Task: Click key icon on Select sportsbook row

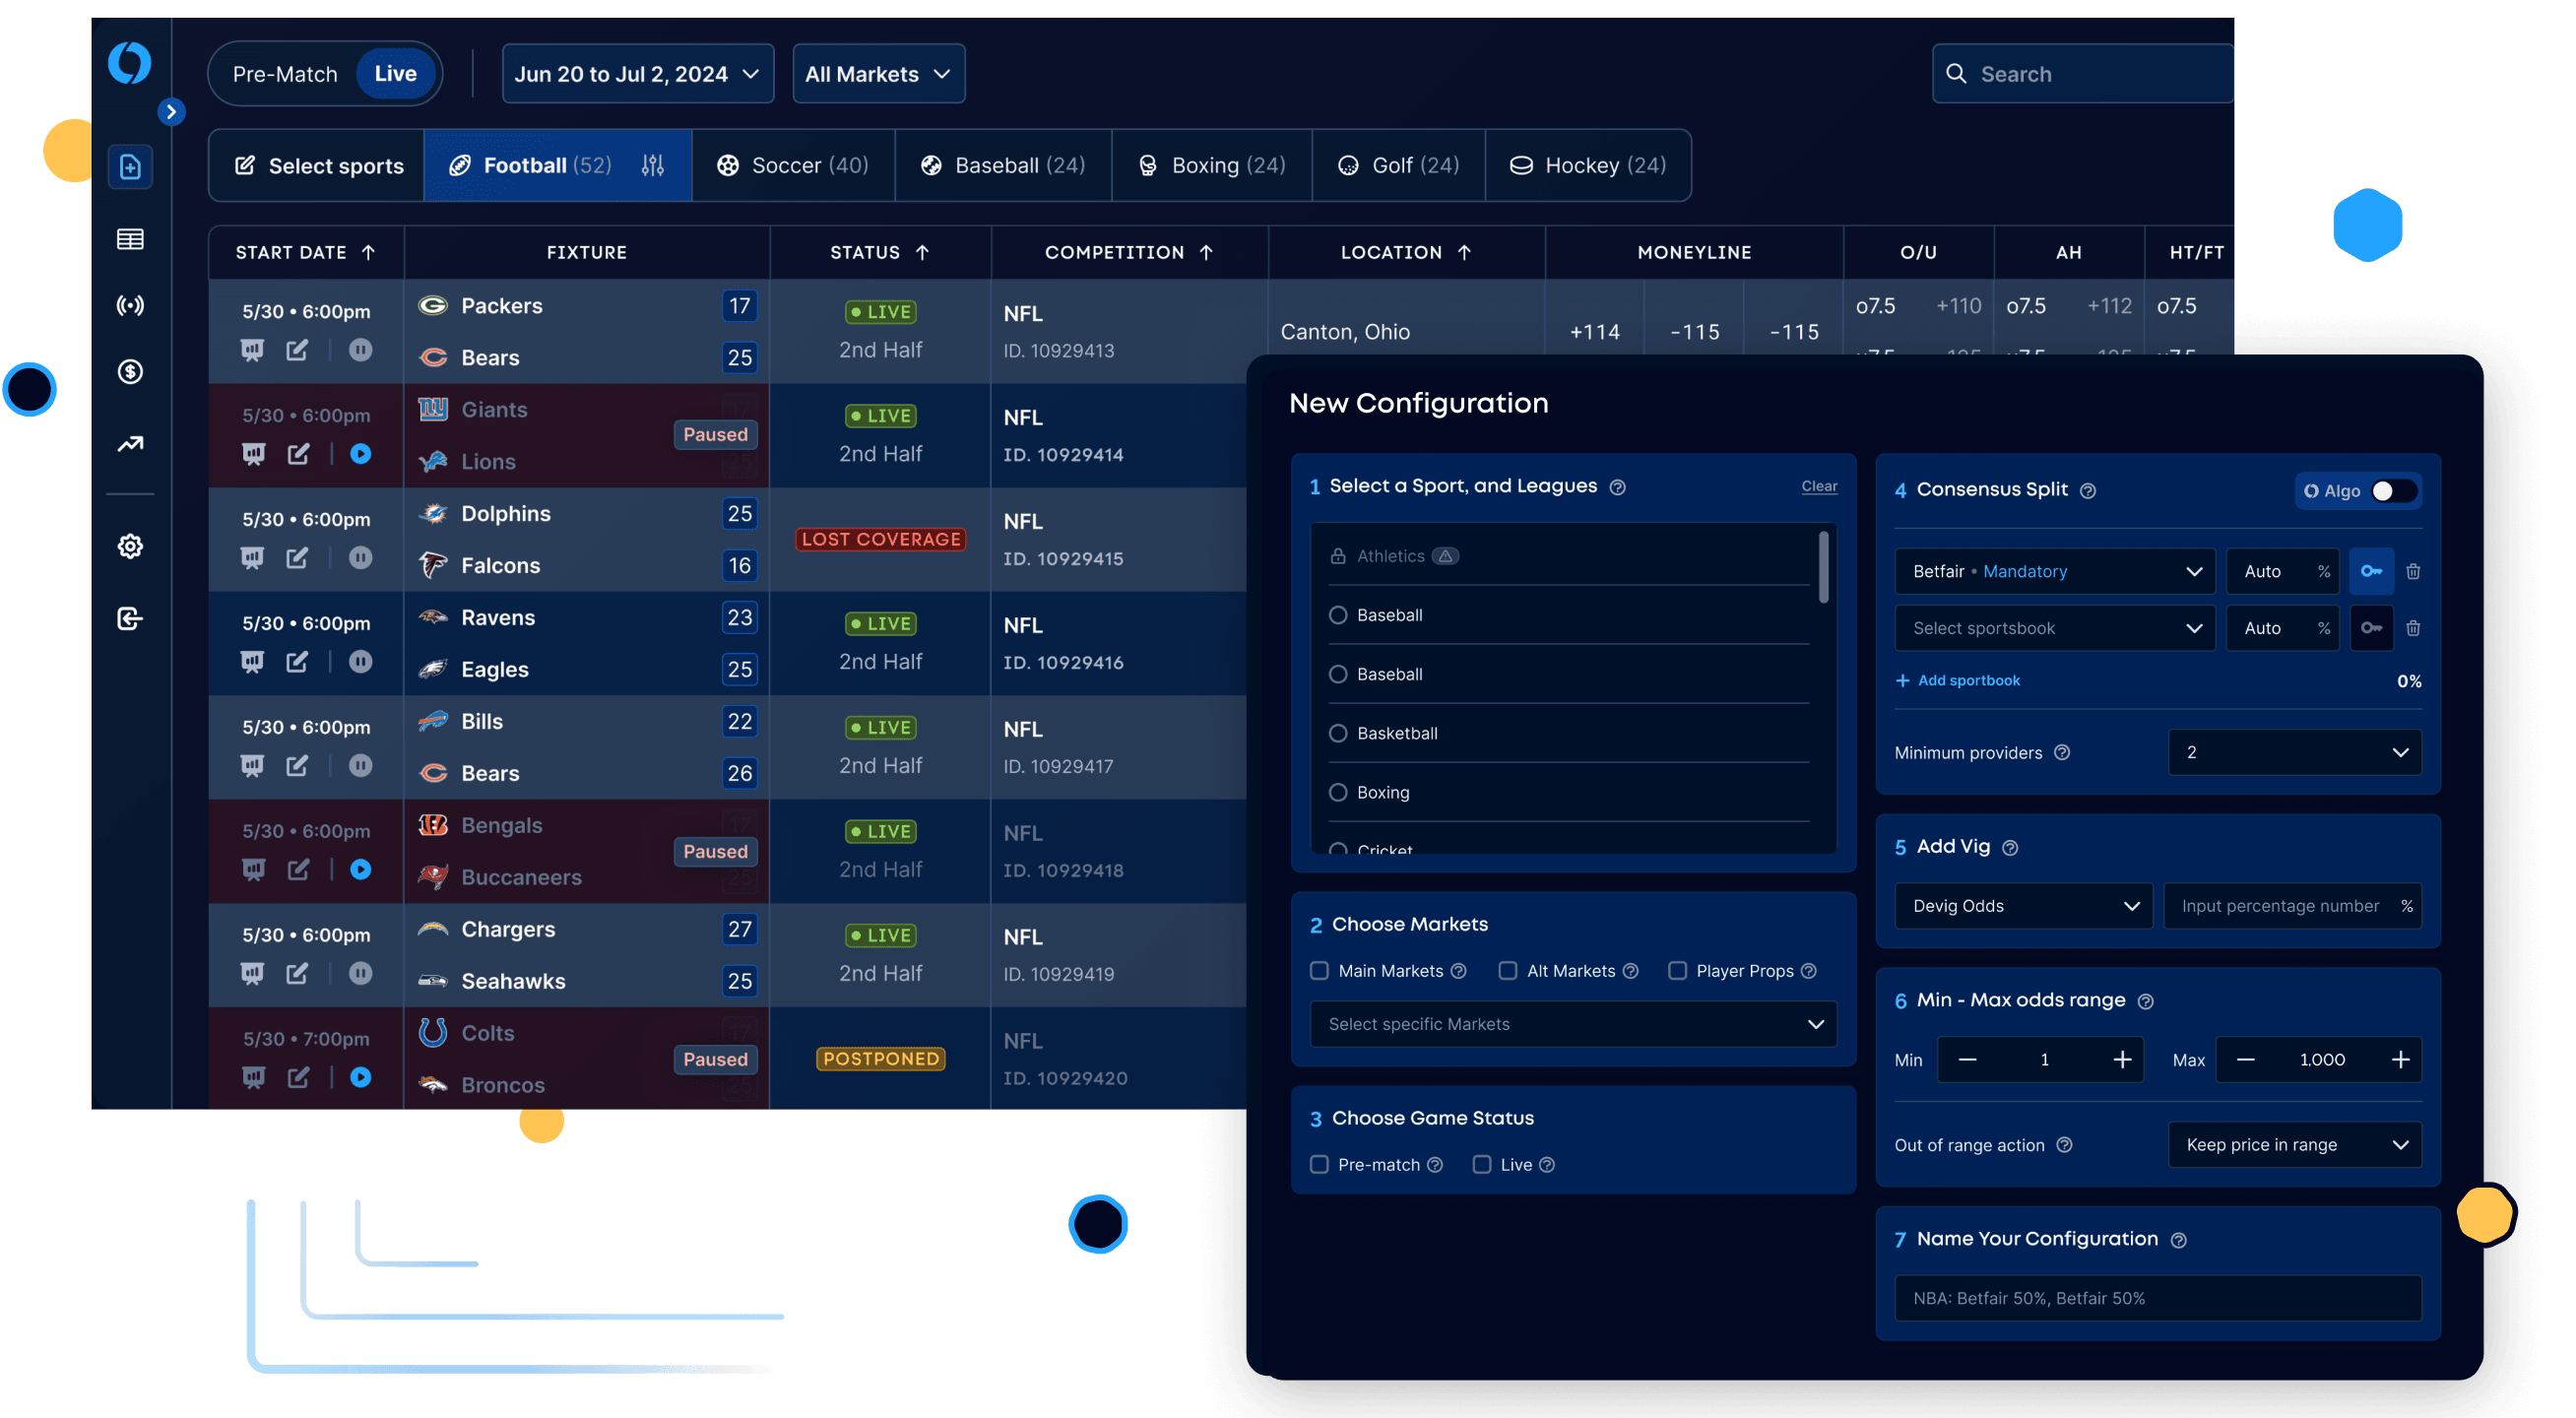Action: coord(2370,628)
